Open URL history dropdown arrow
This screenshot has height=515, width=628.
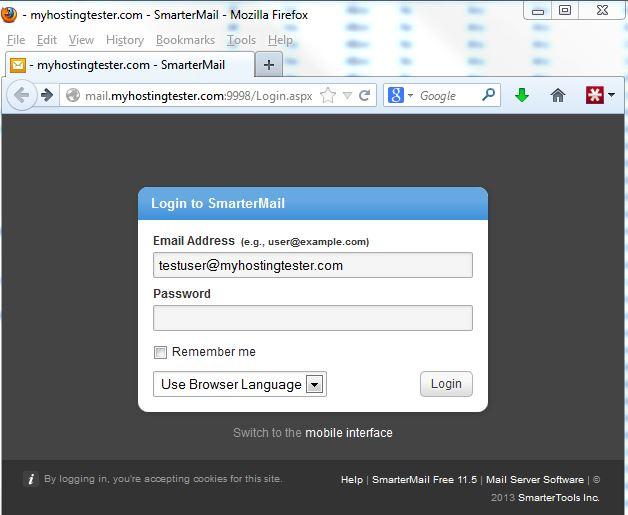(x=347, y=96)
